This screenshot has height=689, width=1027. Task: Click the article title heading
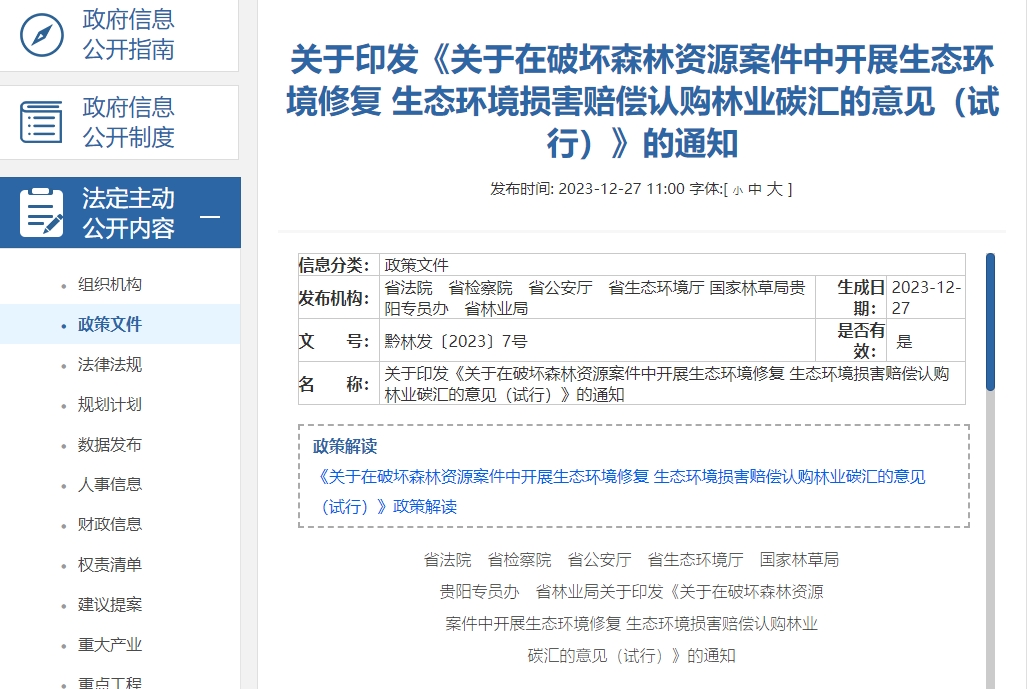pyautogui.click(x=643, y=102)
